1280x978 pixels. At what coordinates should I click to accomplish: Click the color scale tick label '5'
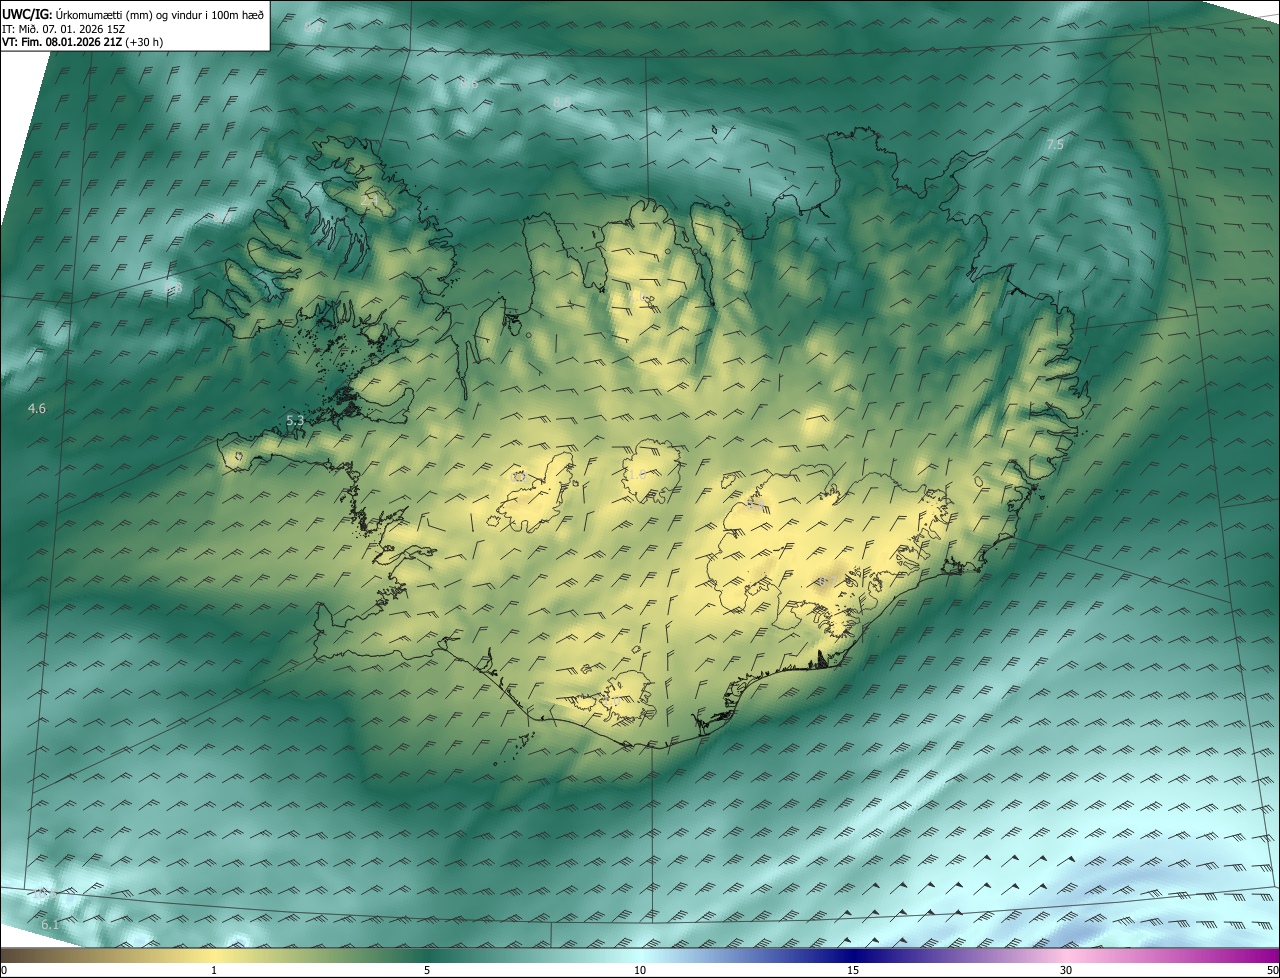(427, 970)
